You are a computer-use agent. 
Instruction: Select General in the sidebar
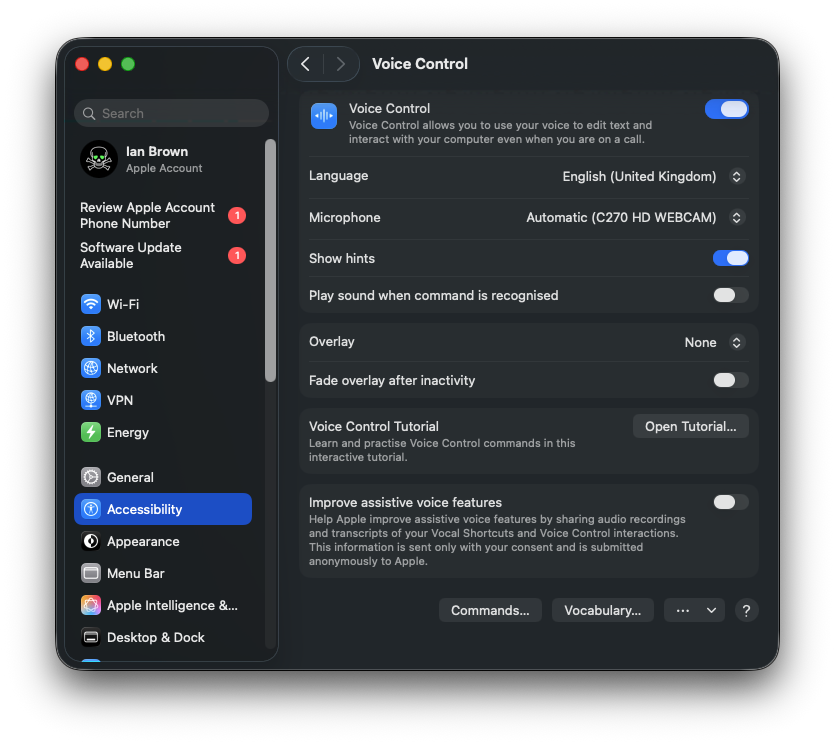coord(163,477)
